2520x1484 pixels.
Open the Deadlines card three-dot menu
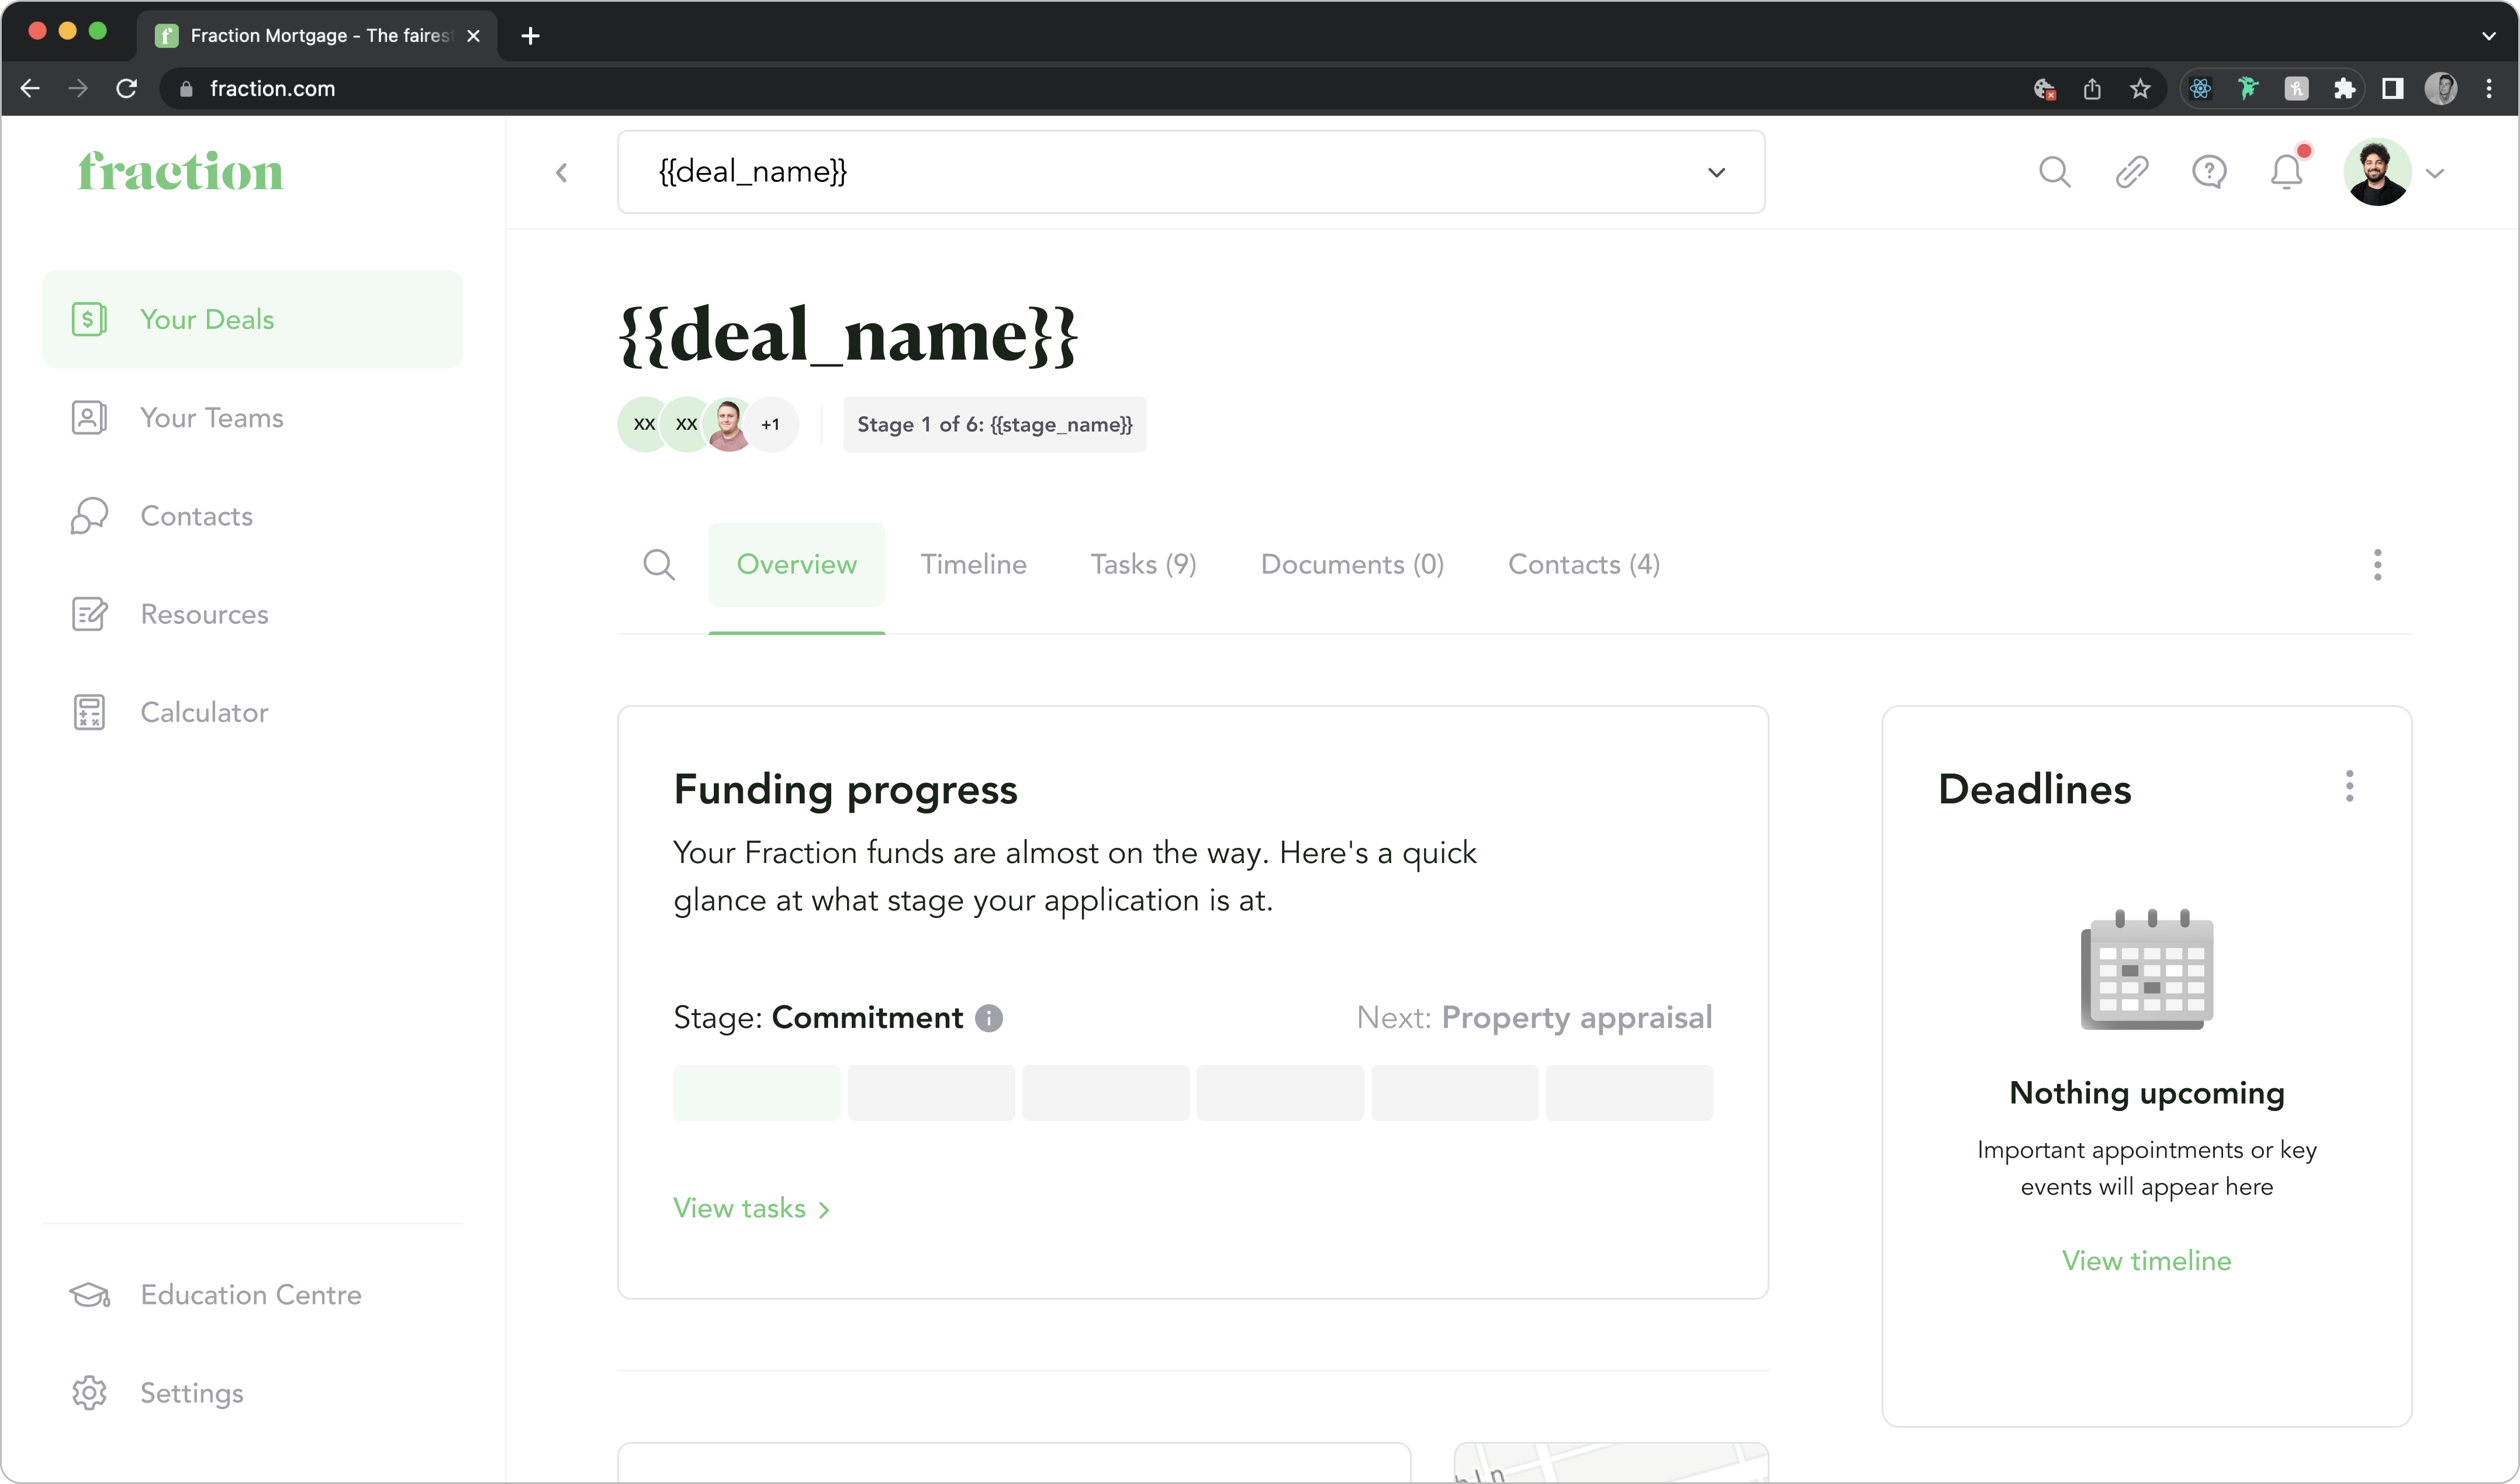pyautogui.click(x=2349, y=786)
